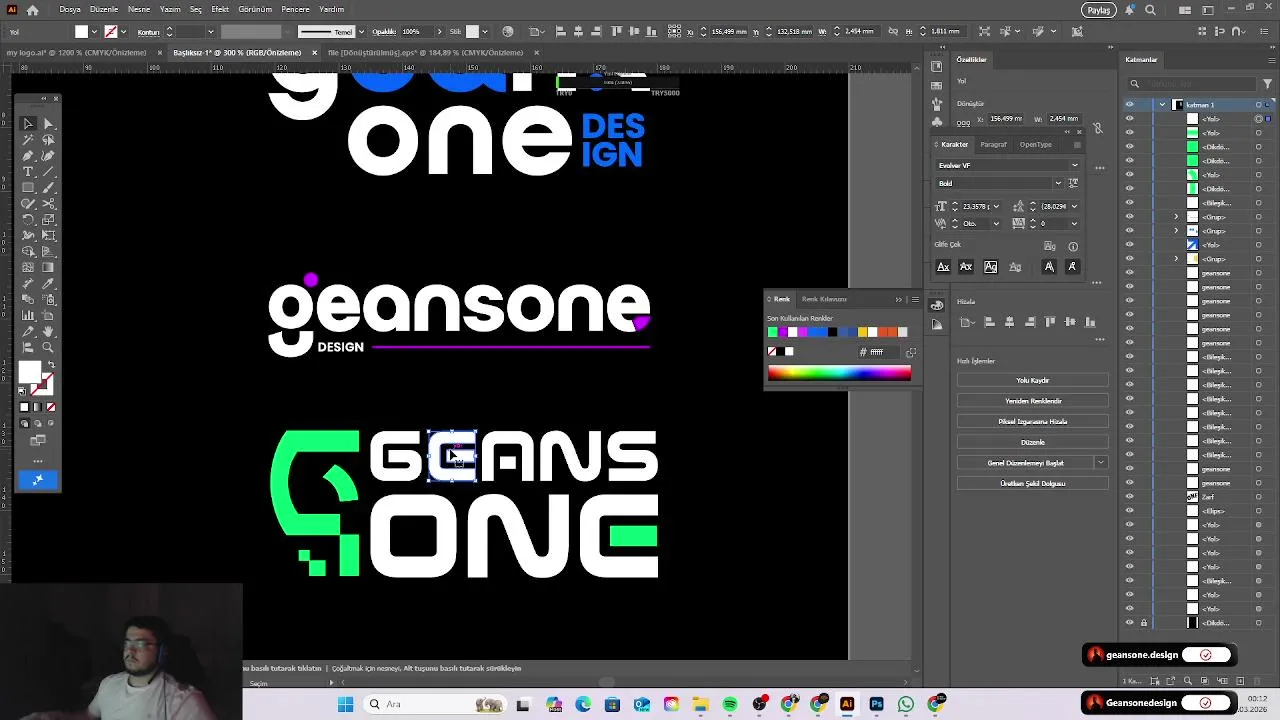Select the Direct Selection tool

point(48,124)
